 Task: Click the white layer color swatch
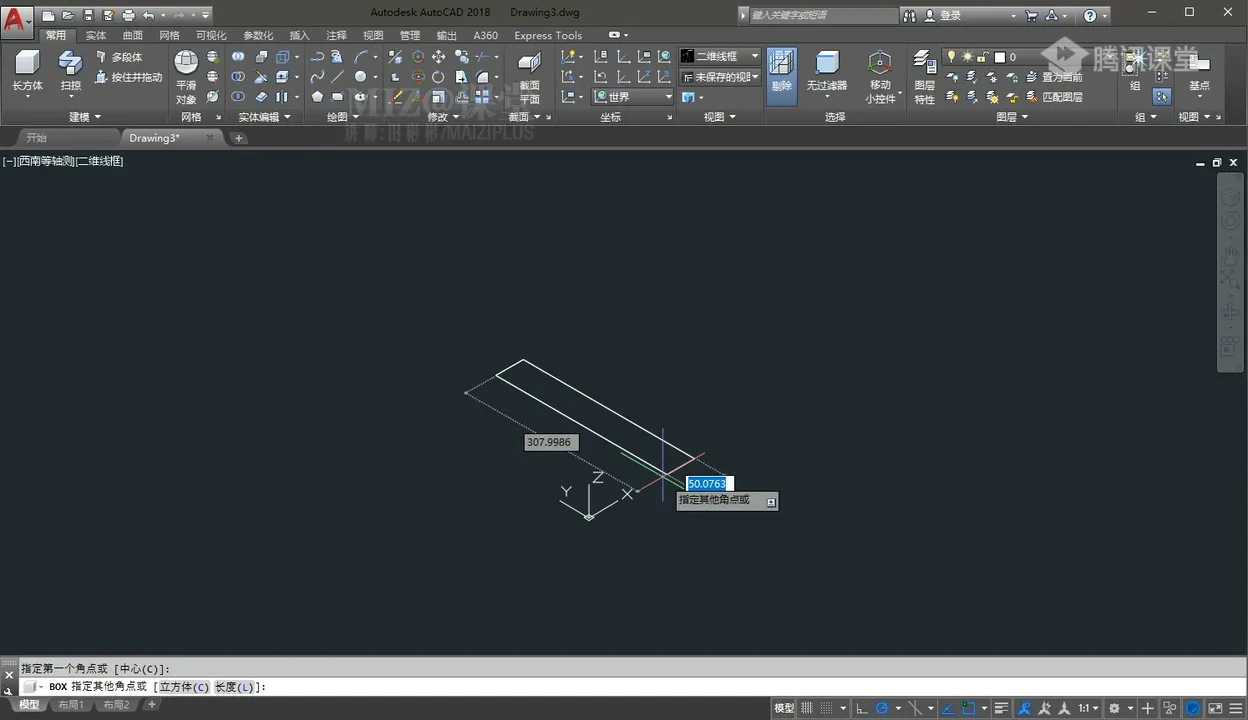[999, 57]
